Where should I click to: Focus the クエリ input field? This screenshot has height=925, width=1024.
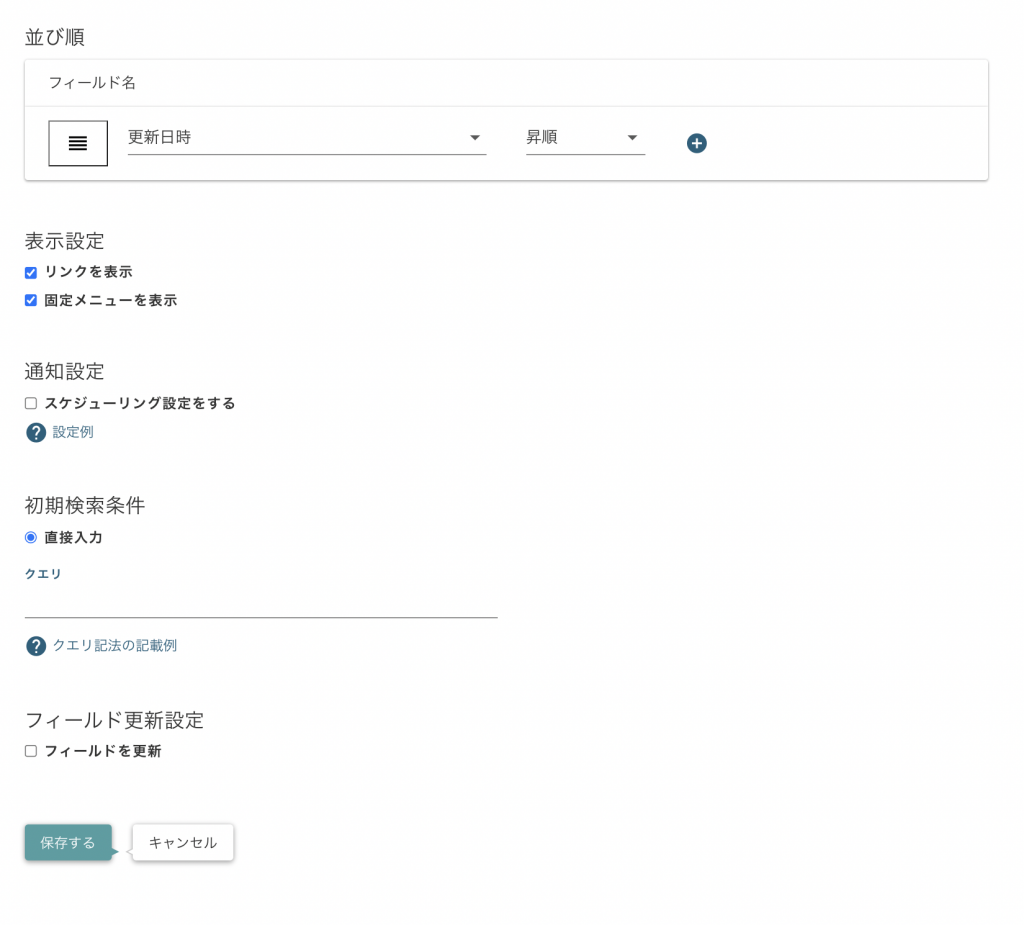click(261, 602)
